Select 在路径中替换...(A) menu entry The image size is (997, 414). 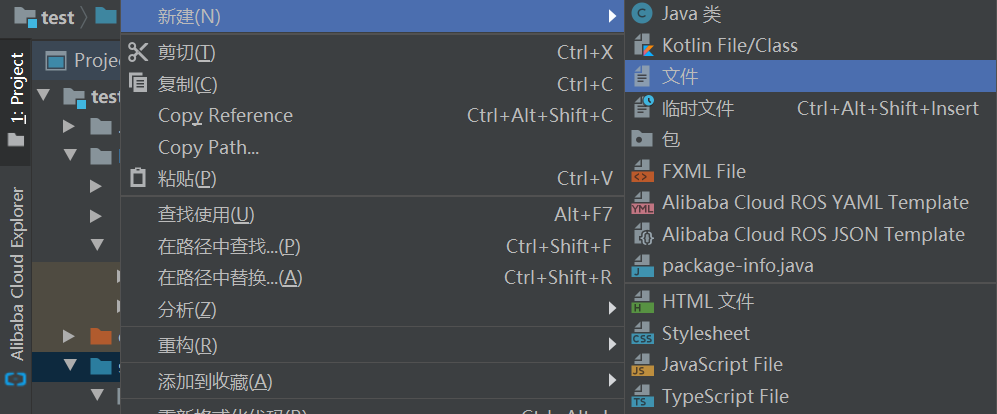click(373, 278)
